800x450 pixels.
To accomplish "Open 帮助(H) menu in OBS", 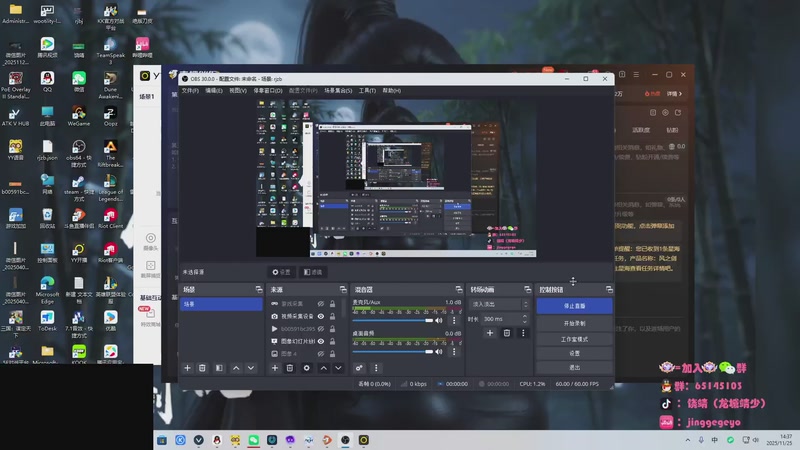I will 391,90.
